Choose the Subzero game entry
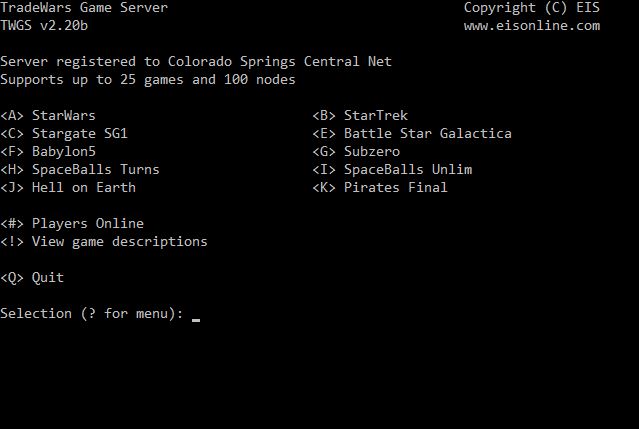This screenshot has height=429, width=639. 356,152
